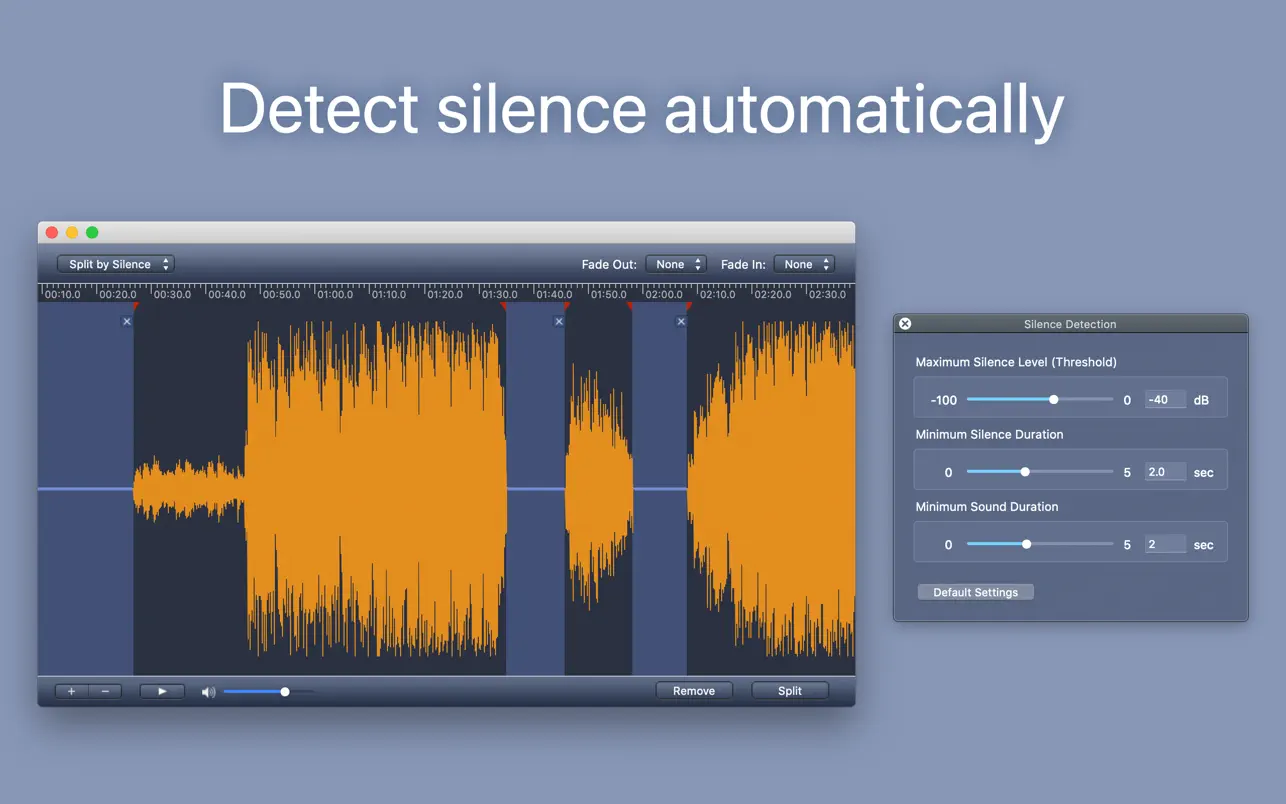The width and height of the screenshot is (1286, 804).
Task: Click the red marker at 01:30 on timeline
Action: tap(505, 306)
